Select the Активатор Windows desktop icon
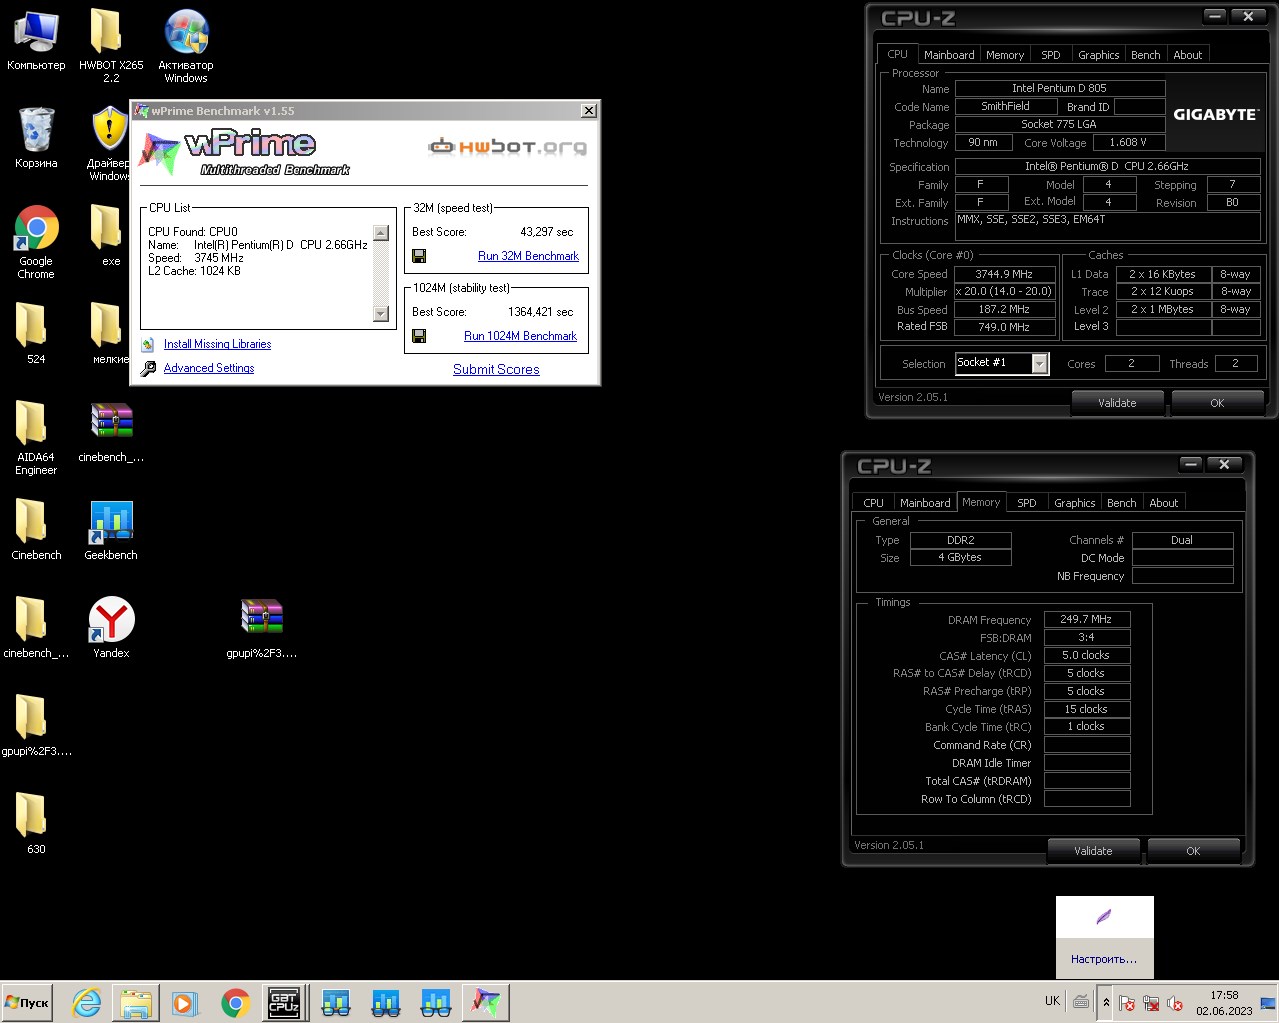This screenshot has width=1279, height=1023. (186, 46)
